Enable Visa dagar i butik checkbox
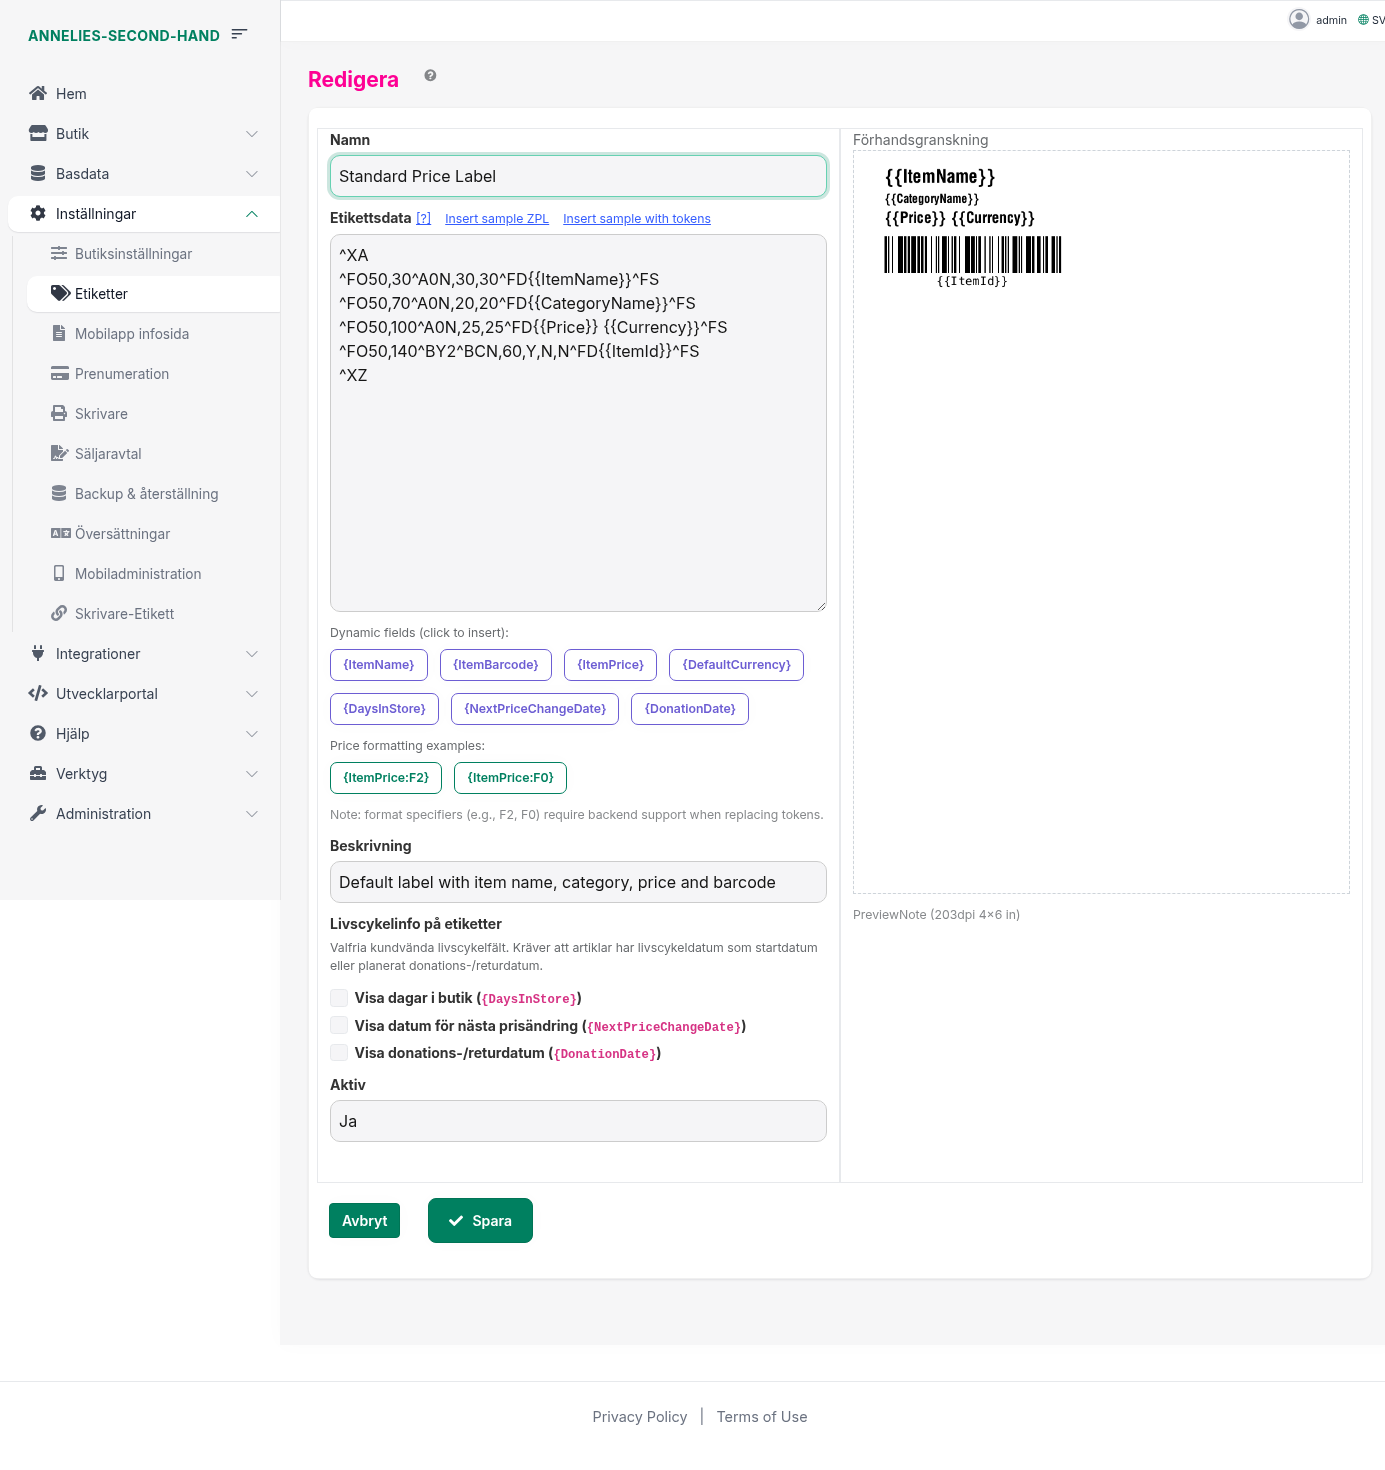 339,998
